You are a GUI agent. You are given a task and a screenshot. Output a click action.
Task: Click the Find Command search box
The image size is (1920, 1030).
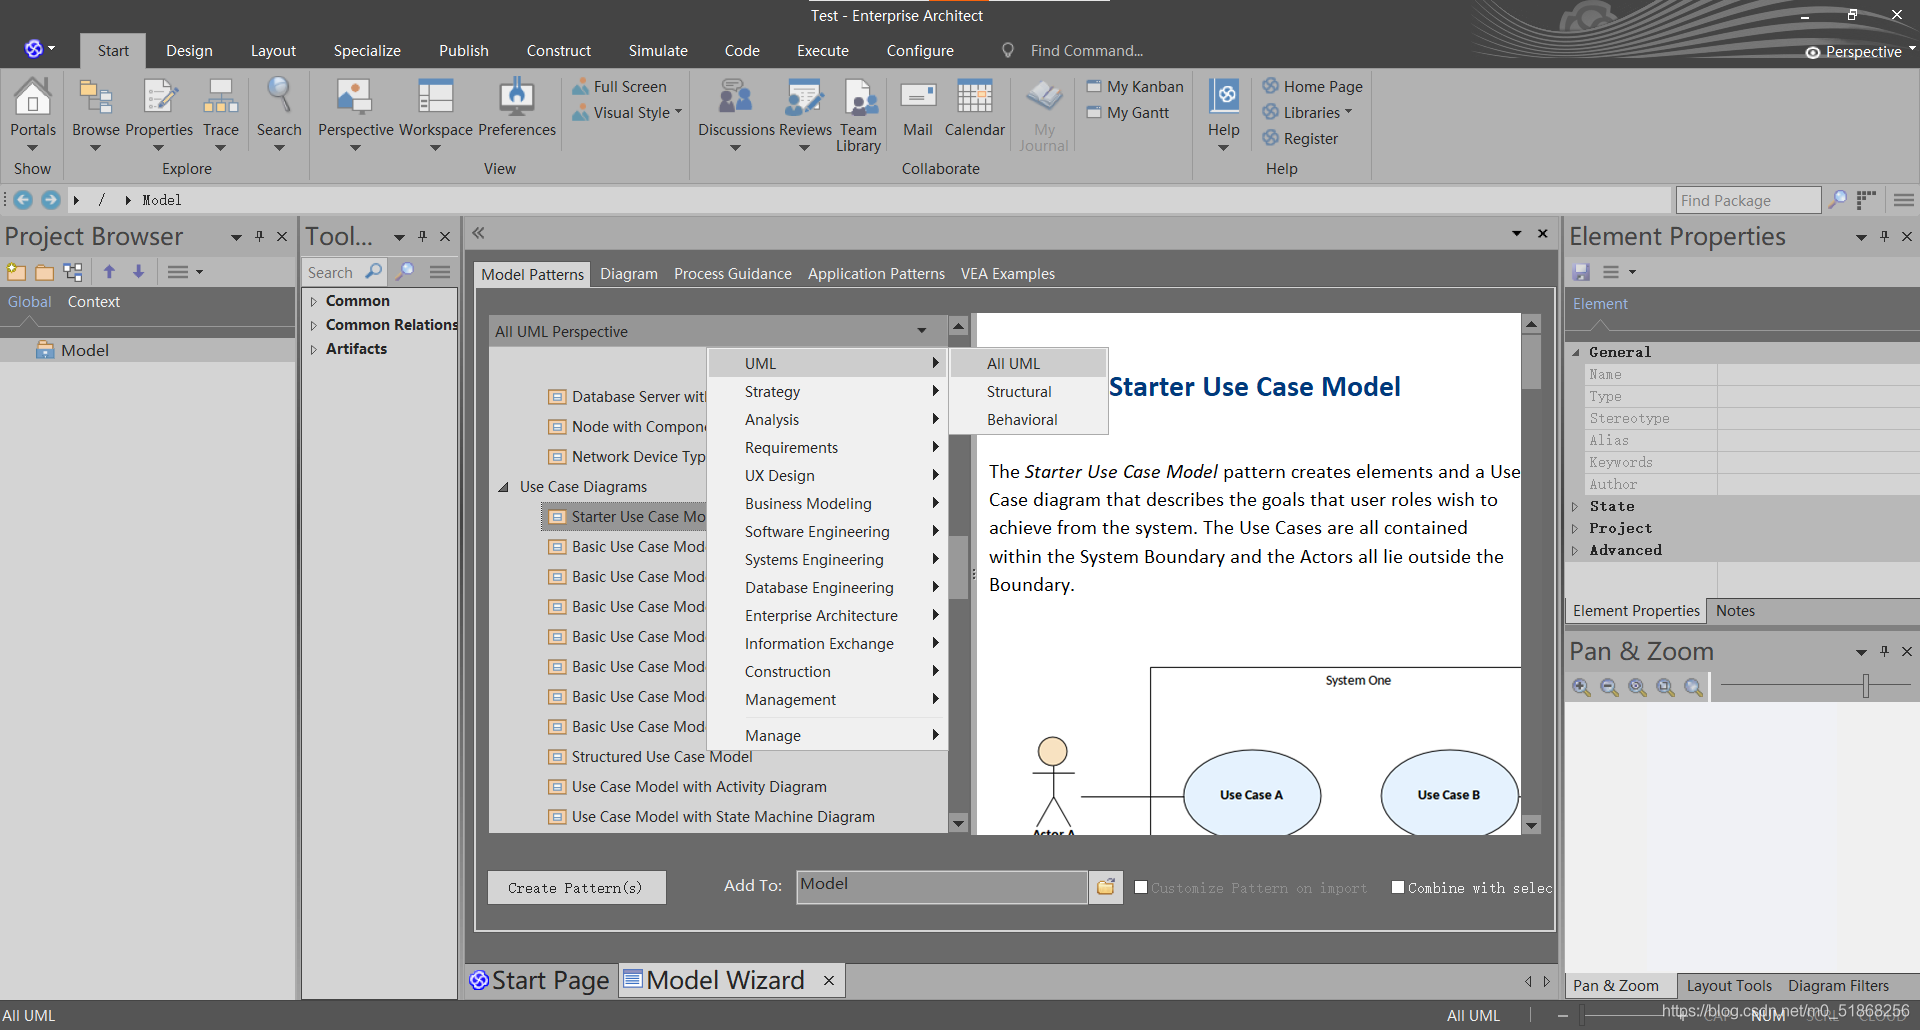[1086, 51]
